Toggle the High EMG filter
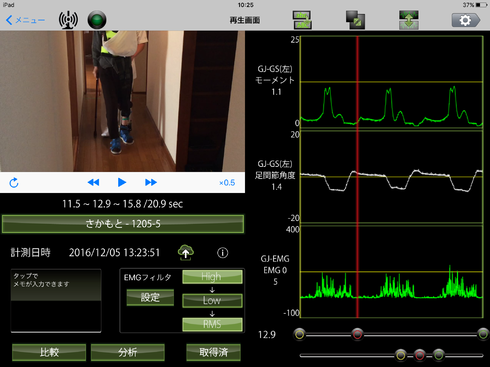This screenshot has width=490, height=367. coord(212,277)
